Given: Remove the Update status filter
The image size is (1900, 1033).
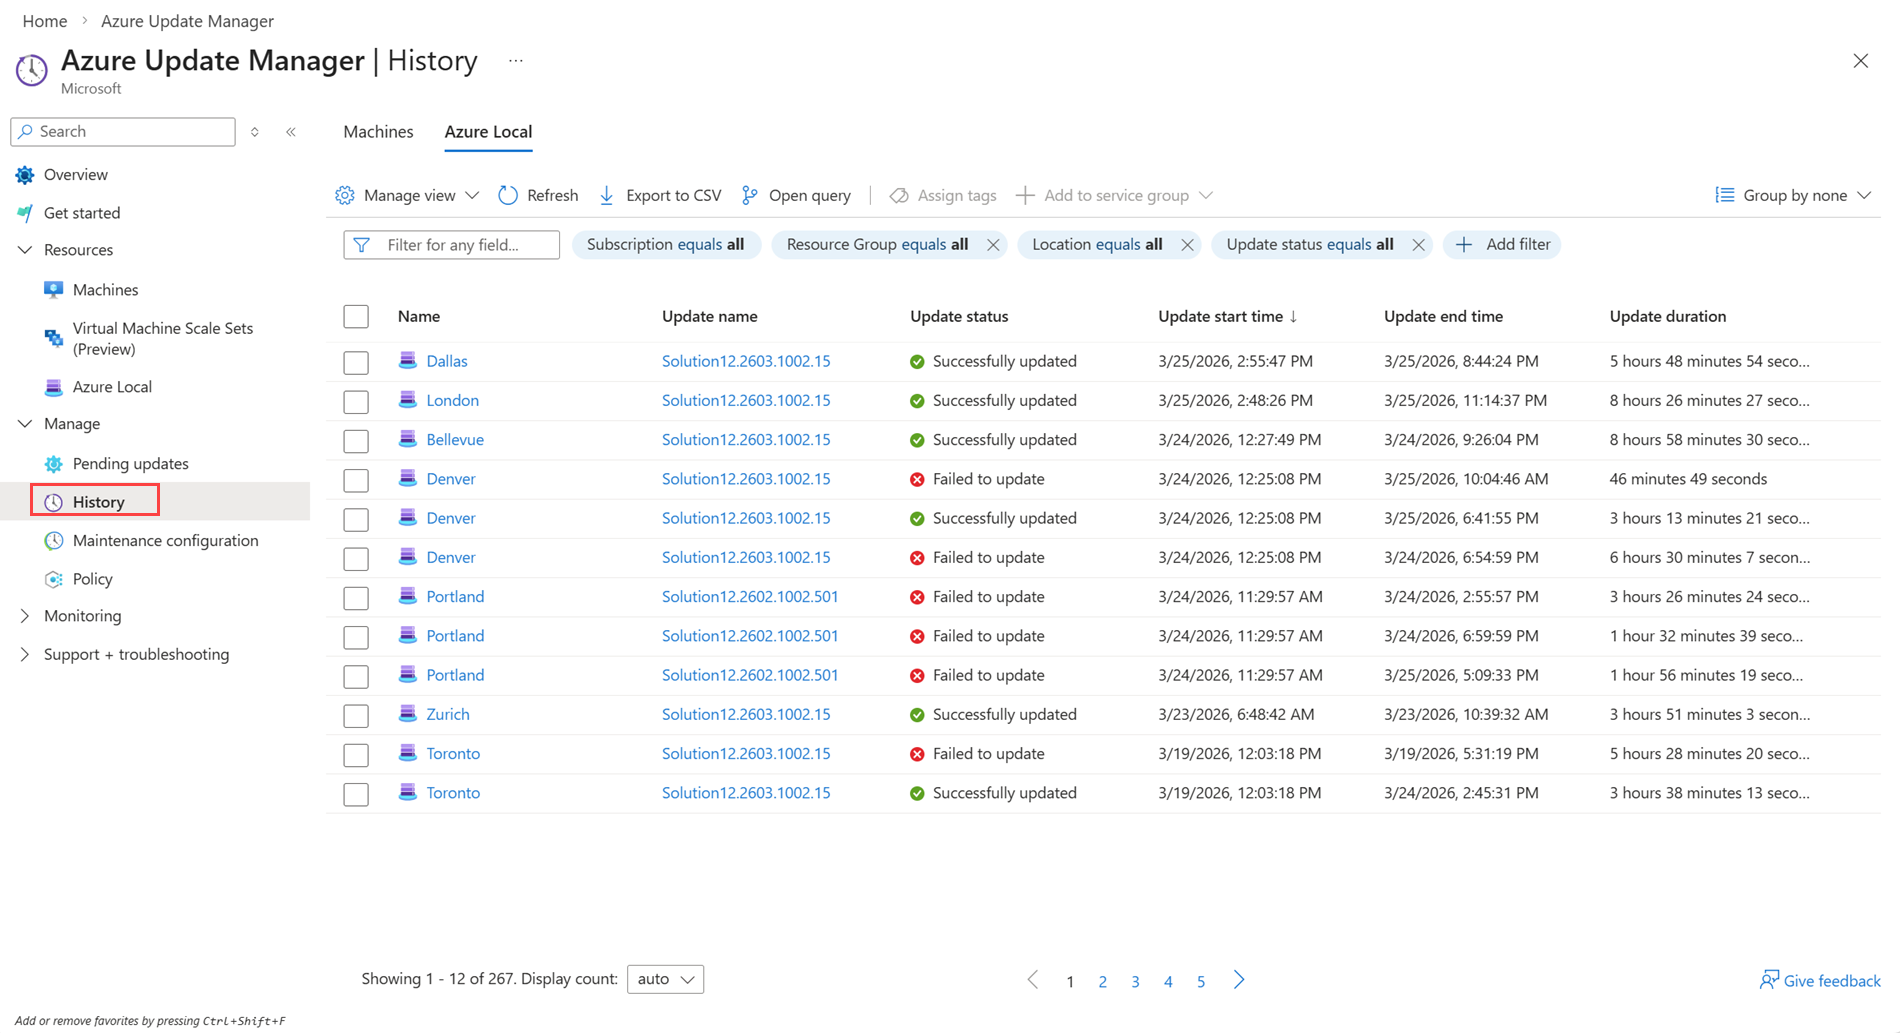Looking at the screenshot, I should click(1418, 245).
